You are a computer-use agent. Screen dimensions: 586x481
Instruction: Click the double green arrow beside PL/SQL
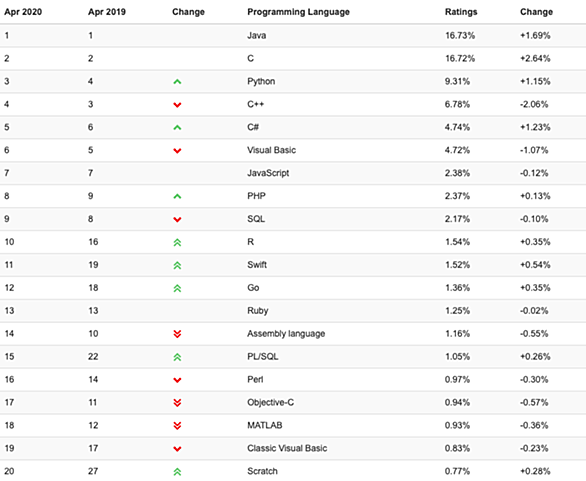pos(177,357)
